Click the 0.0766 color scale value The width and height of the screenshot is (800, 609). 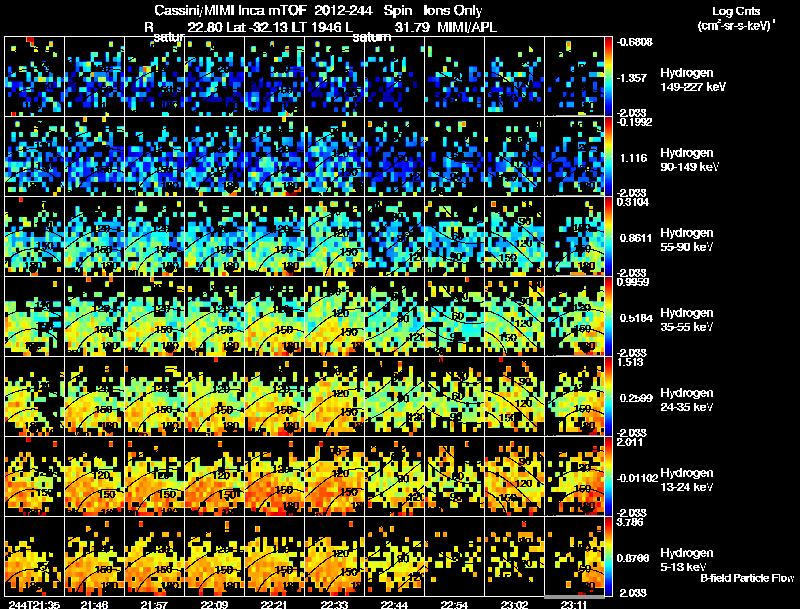[634, 558]
